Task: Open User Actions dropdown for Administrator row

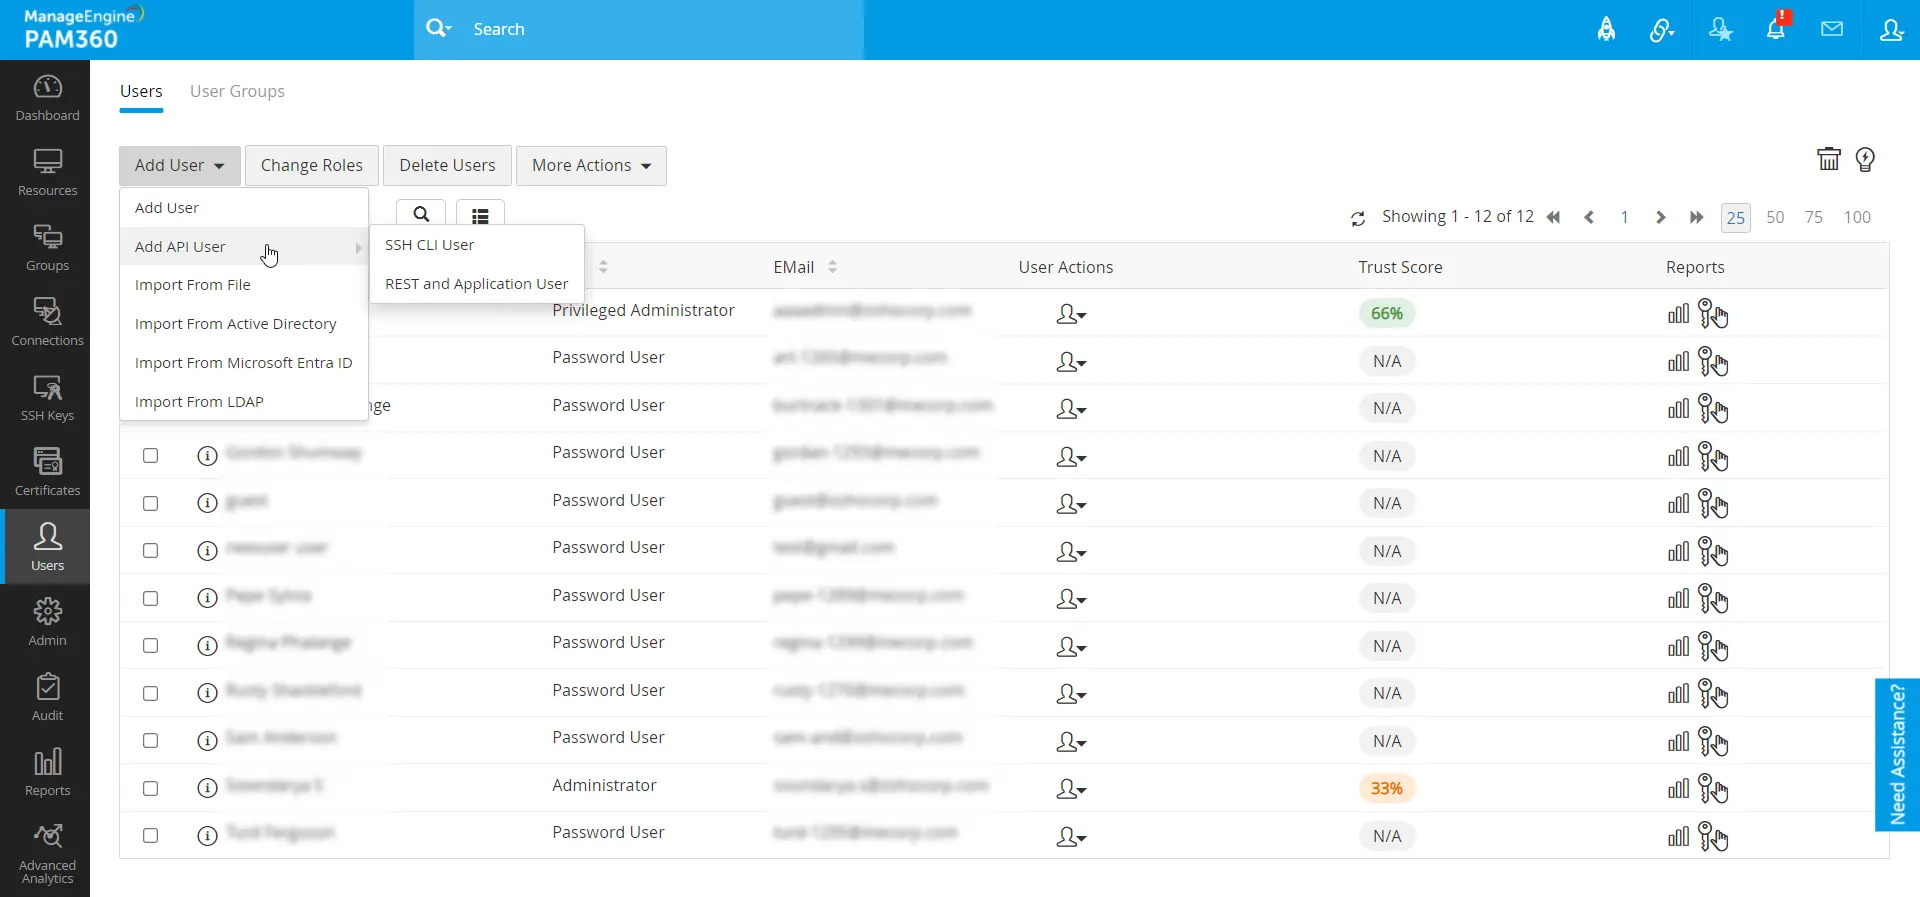Action: (x=1070, y=789)
